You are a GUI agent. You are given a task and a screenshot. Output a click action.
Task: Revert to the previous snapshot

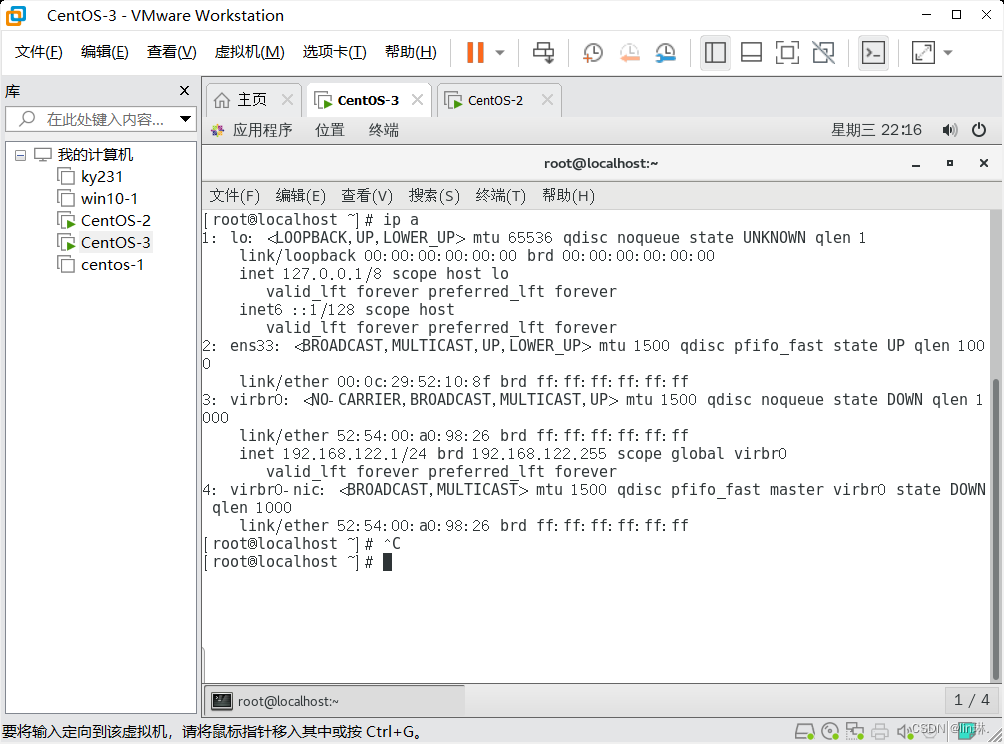tap(629, 53)
